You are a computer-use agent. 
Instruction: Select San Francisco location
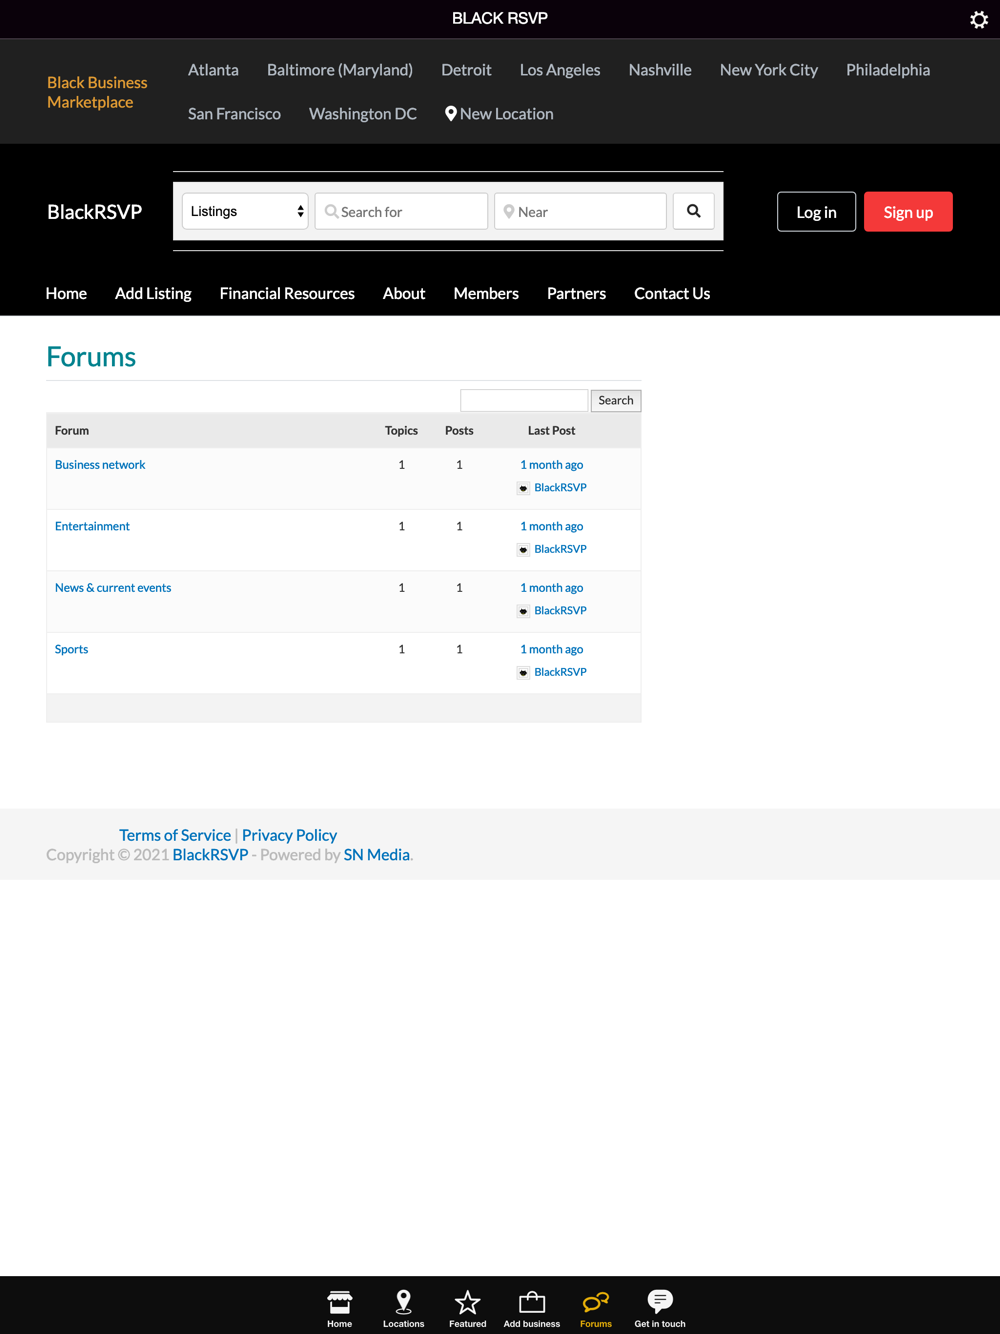(x=234, y=114)
